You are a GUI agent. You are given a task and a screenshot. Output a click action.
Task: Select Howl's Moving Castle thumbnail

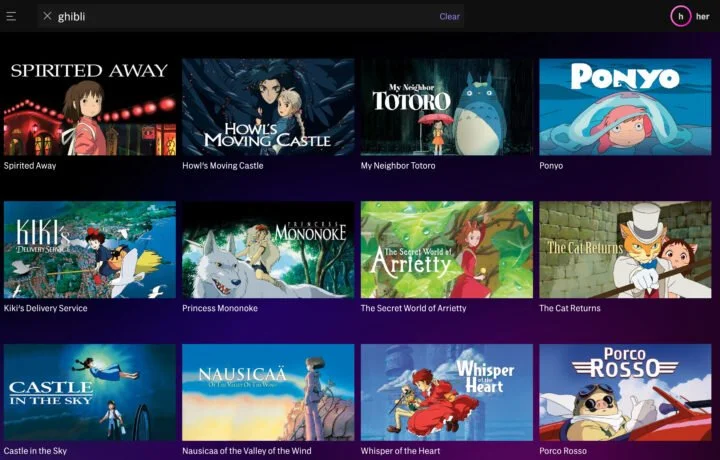[268, 106]
